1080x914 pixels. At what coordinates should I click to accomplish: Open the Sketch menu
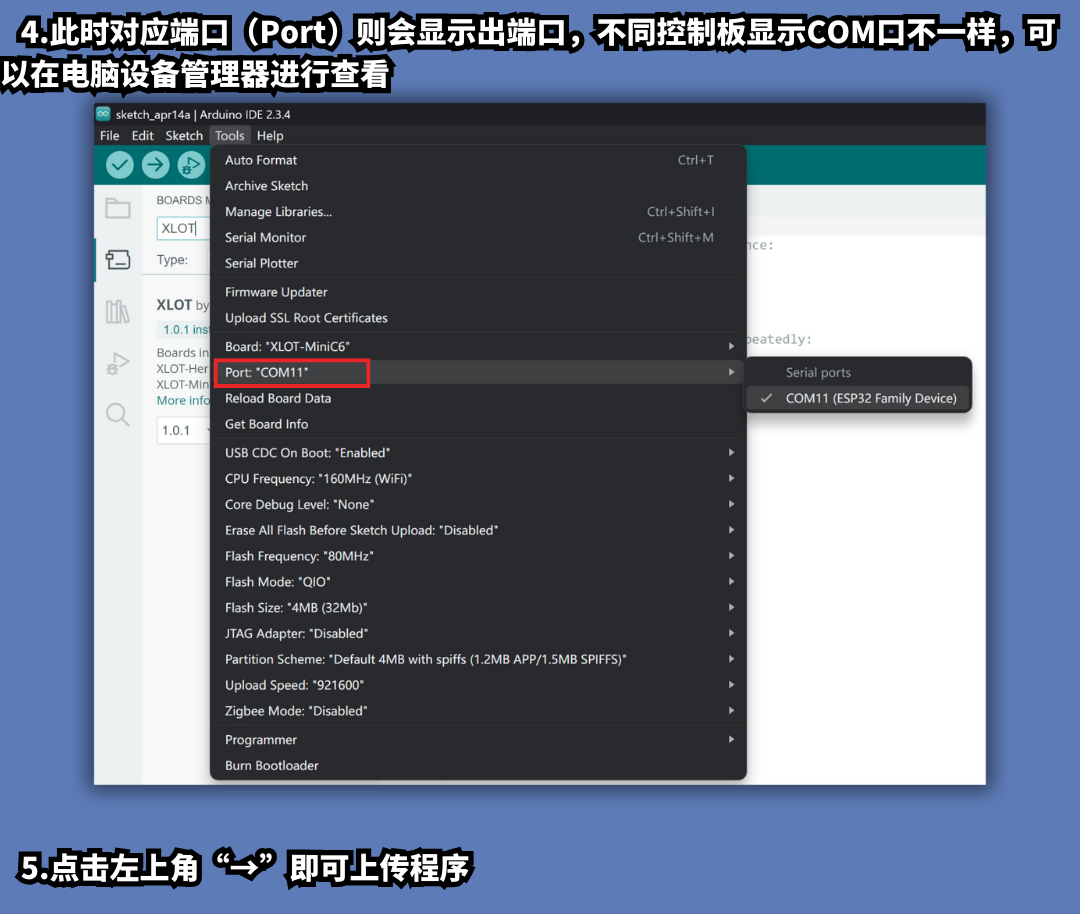(x=184, y=136)
